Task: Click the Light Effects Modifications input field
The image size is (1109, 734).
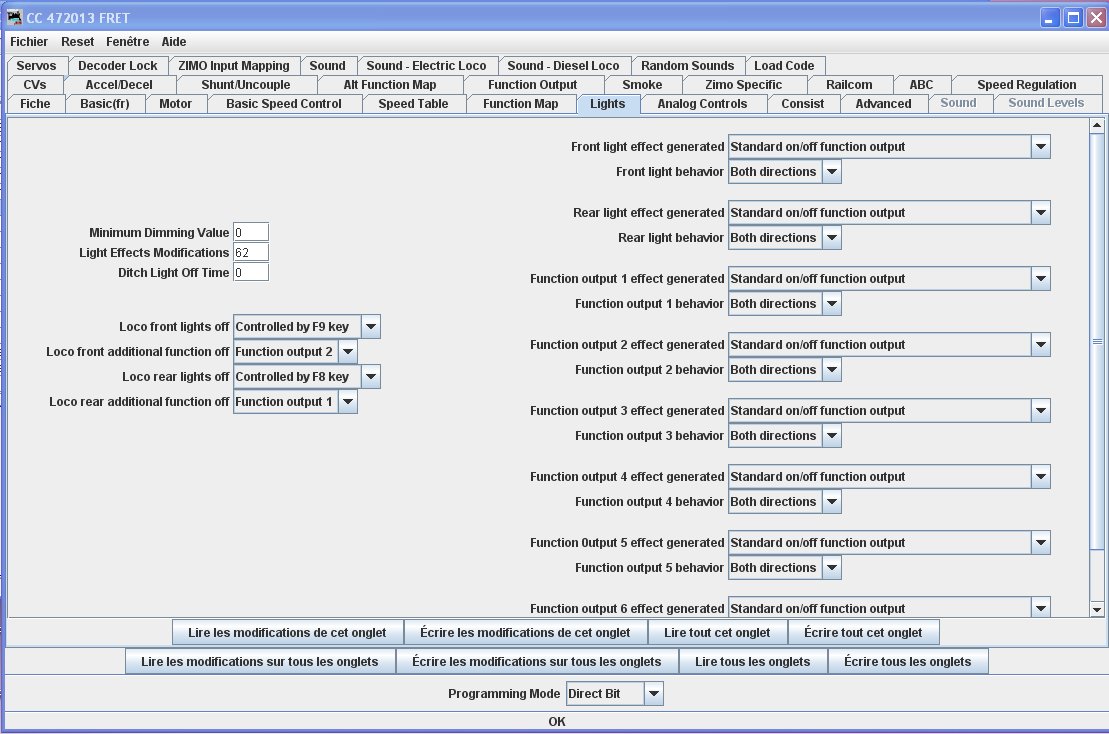Action: coord(251,252)
